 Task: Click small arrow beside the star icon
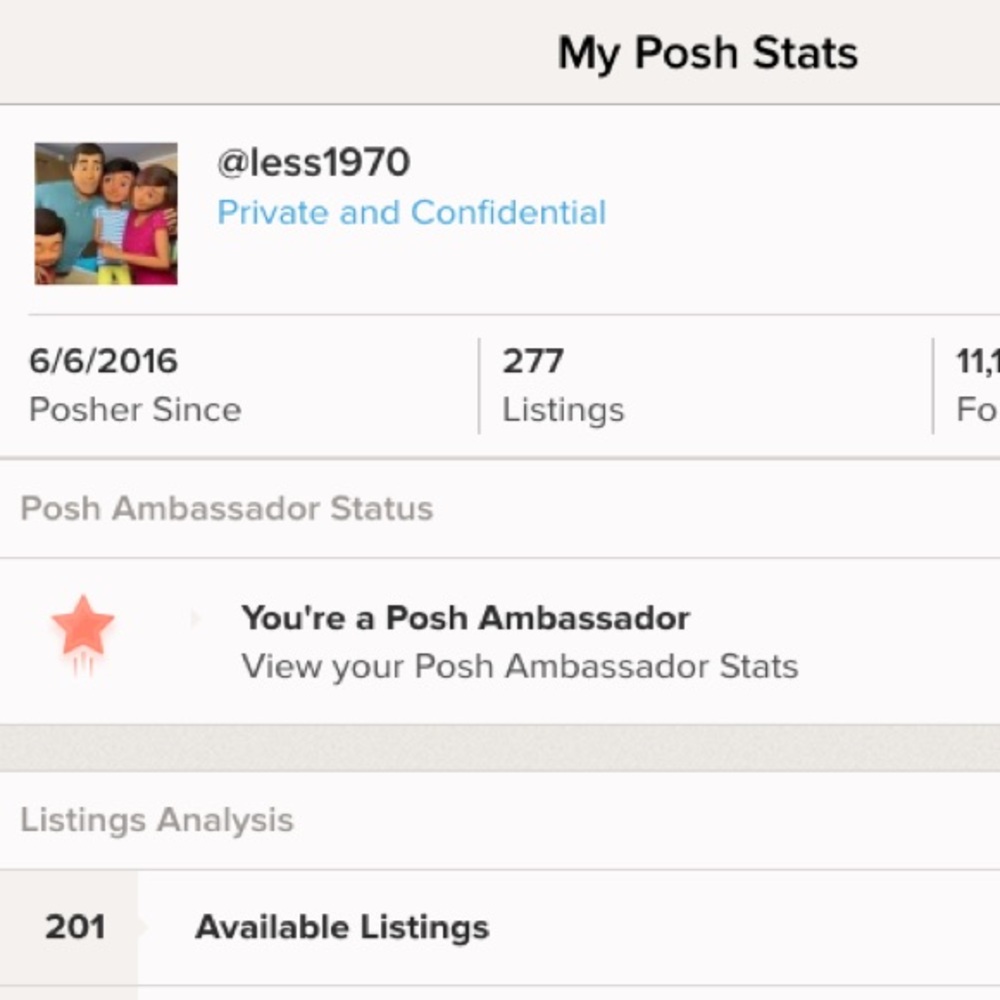pyautogui.click(x=195, y=620)
